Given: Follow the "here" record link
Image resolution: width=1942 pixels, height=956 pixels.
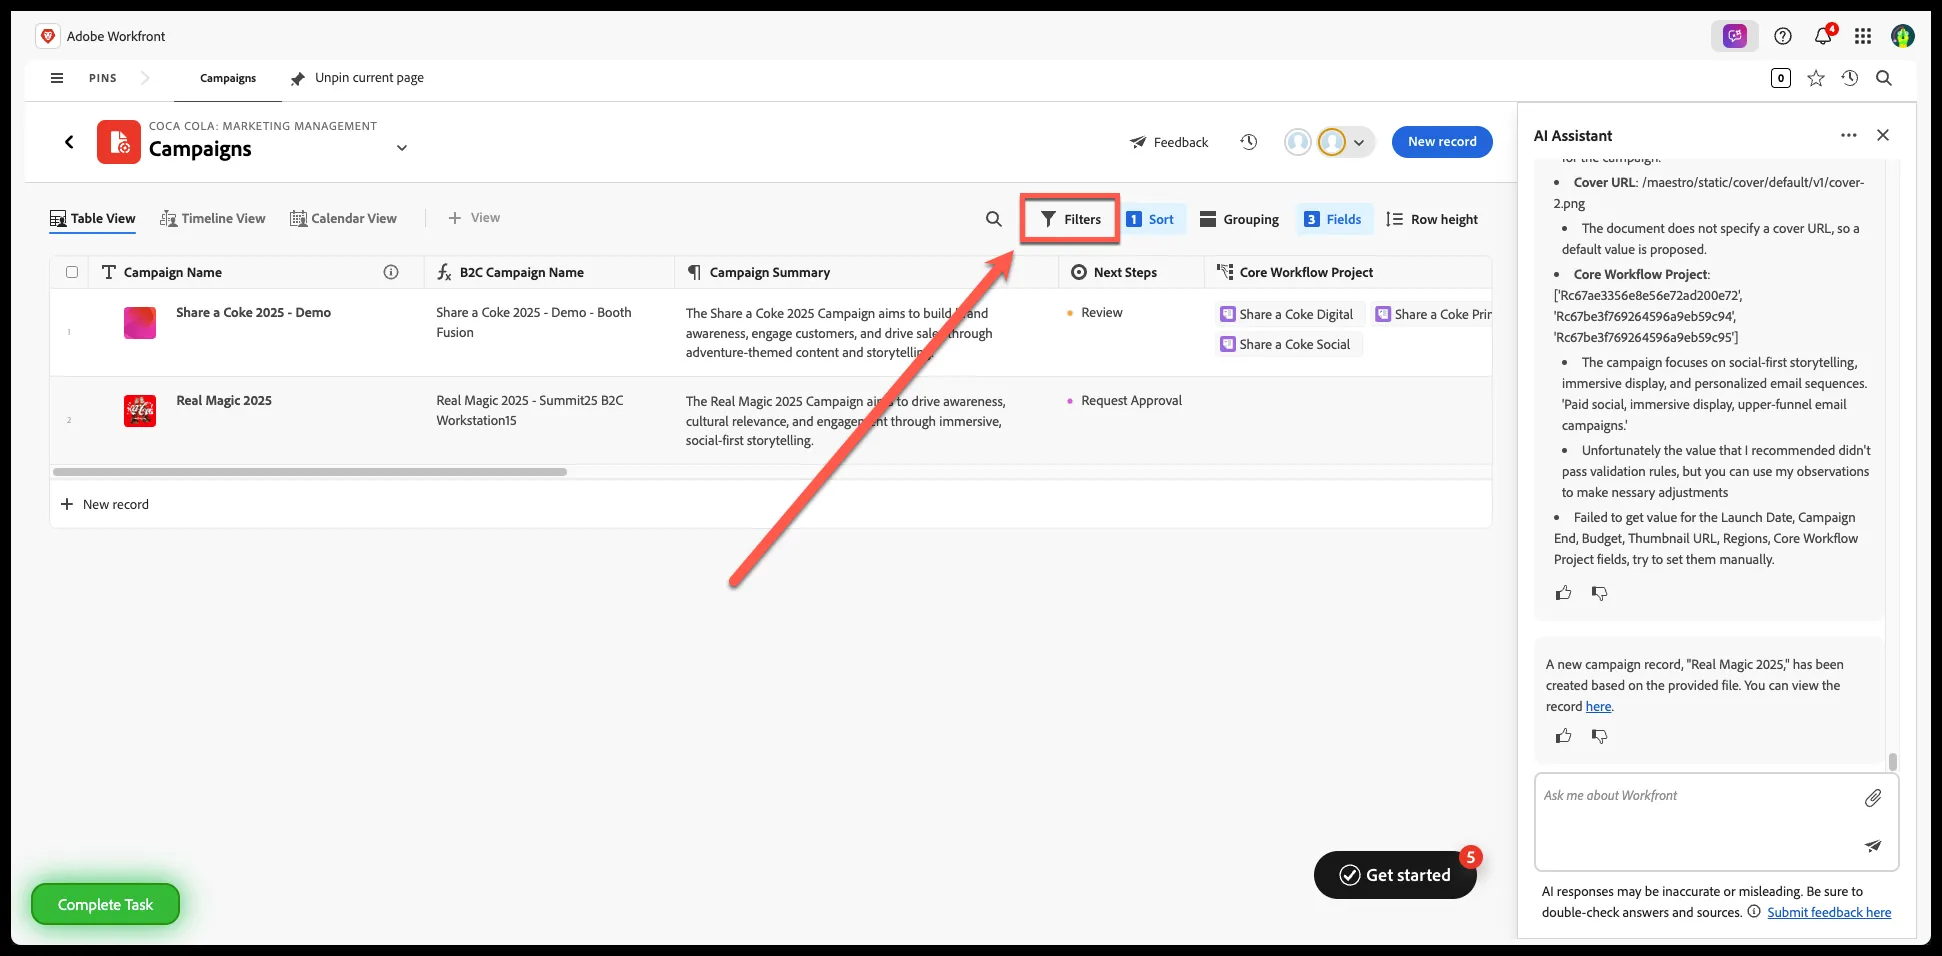Looking at the screenshot, I should click(1598, 706).
